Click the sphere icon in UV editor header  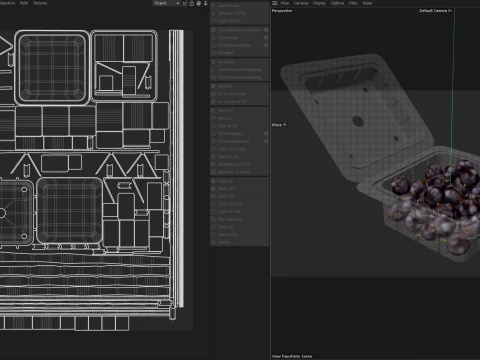click(199, 3)
